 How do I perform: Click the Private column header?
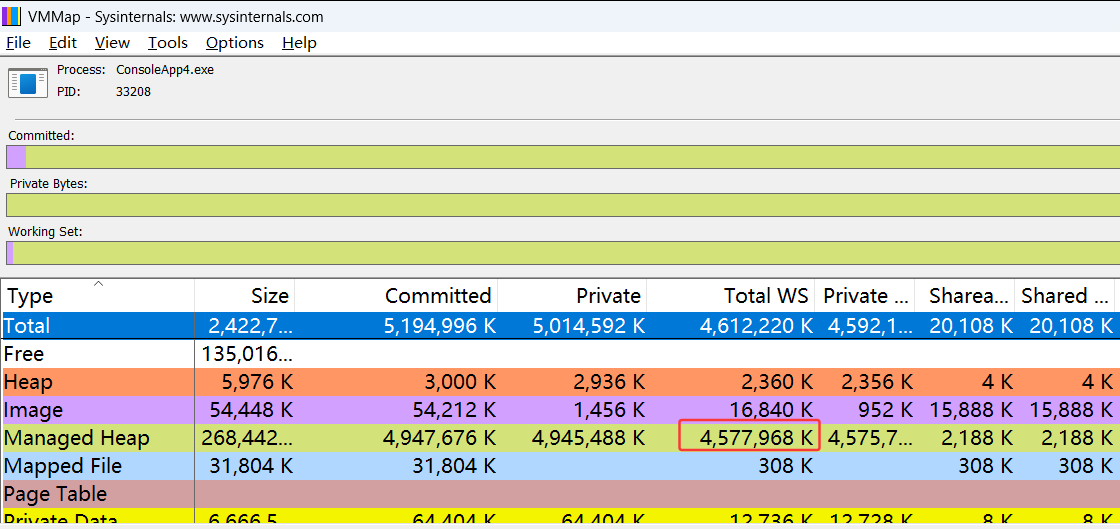coord(608,296)
